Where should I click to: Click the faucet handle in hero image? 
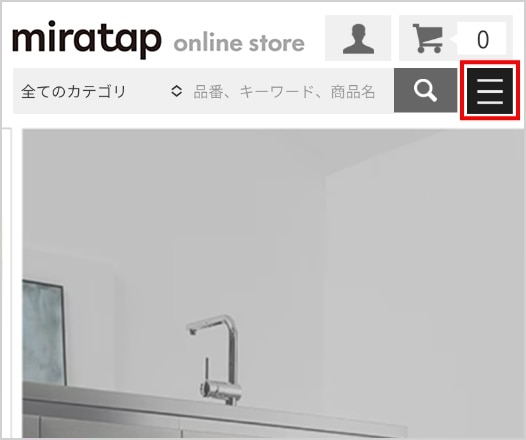click(x=207, y=372)
